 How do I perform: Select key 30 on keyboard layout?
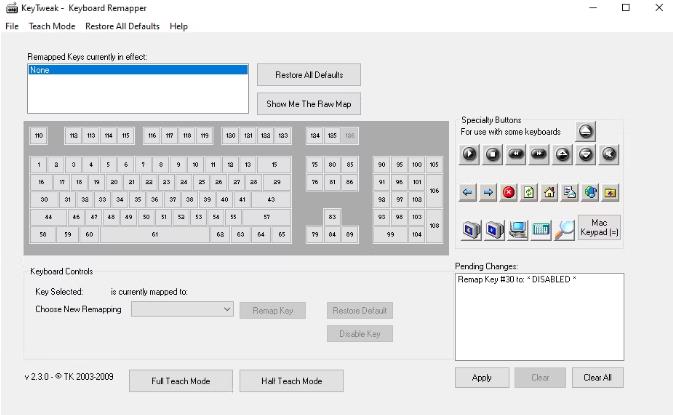point(44,200)
